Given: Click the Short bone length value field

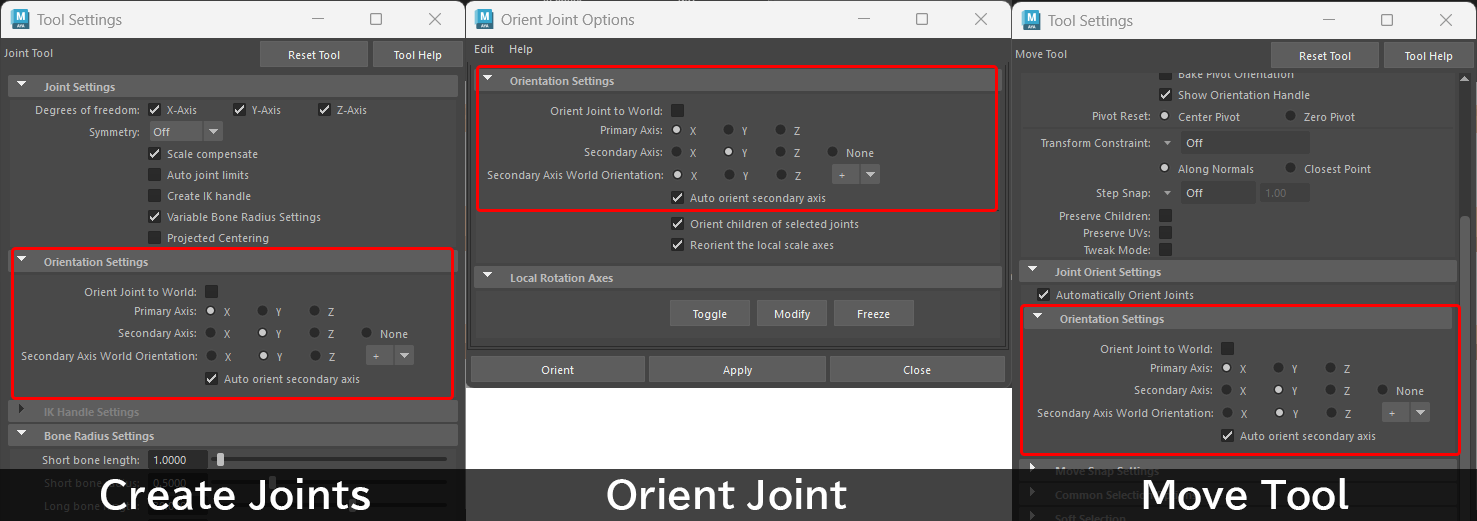Looking at the screenshot, I should [177, 460].
